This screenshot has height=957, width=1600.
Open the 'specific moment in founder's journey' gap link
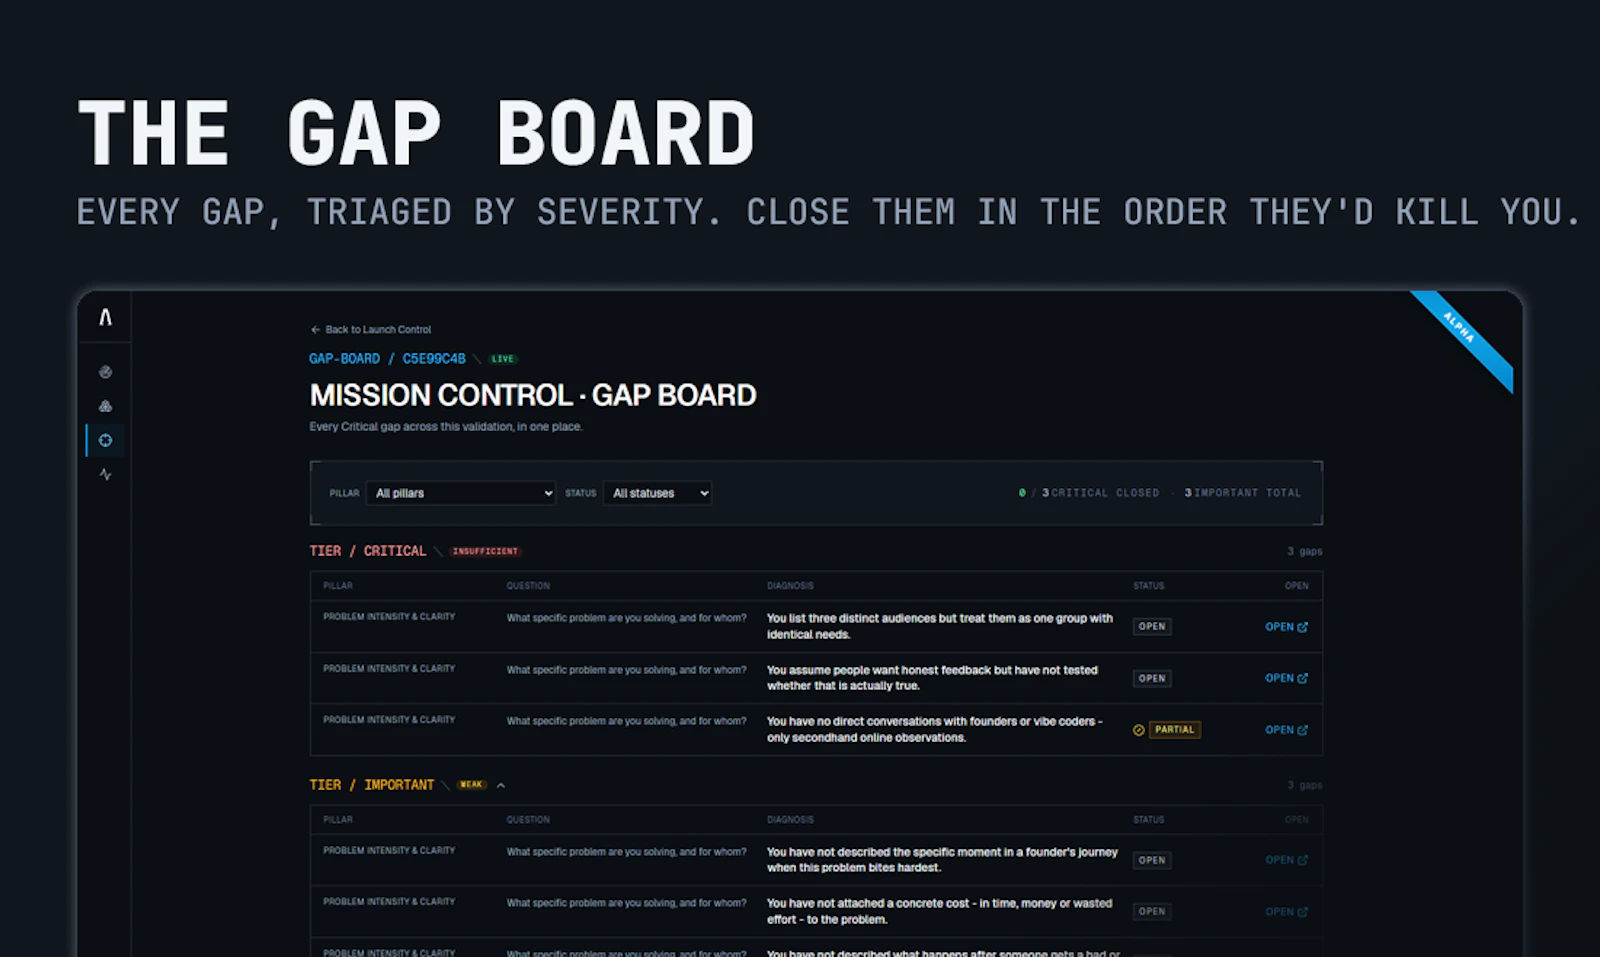[x=1286, y=860]
